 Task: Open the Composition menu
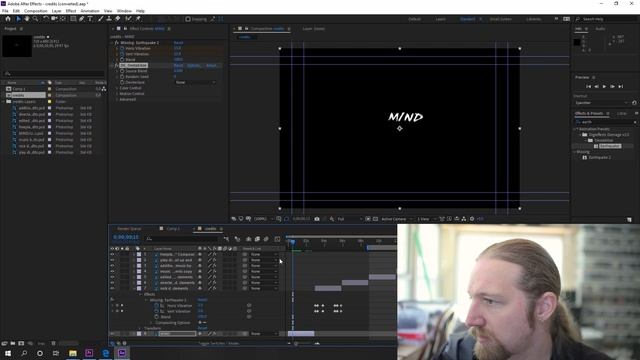click(36, 11)
